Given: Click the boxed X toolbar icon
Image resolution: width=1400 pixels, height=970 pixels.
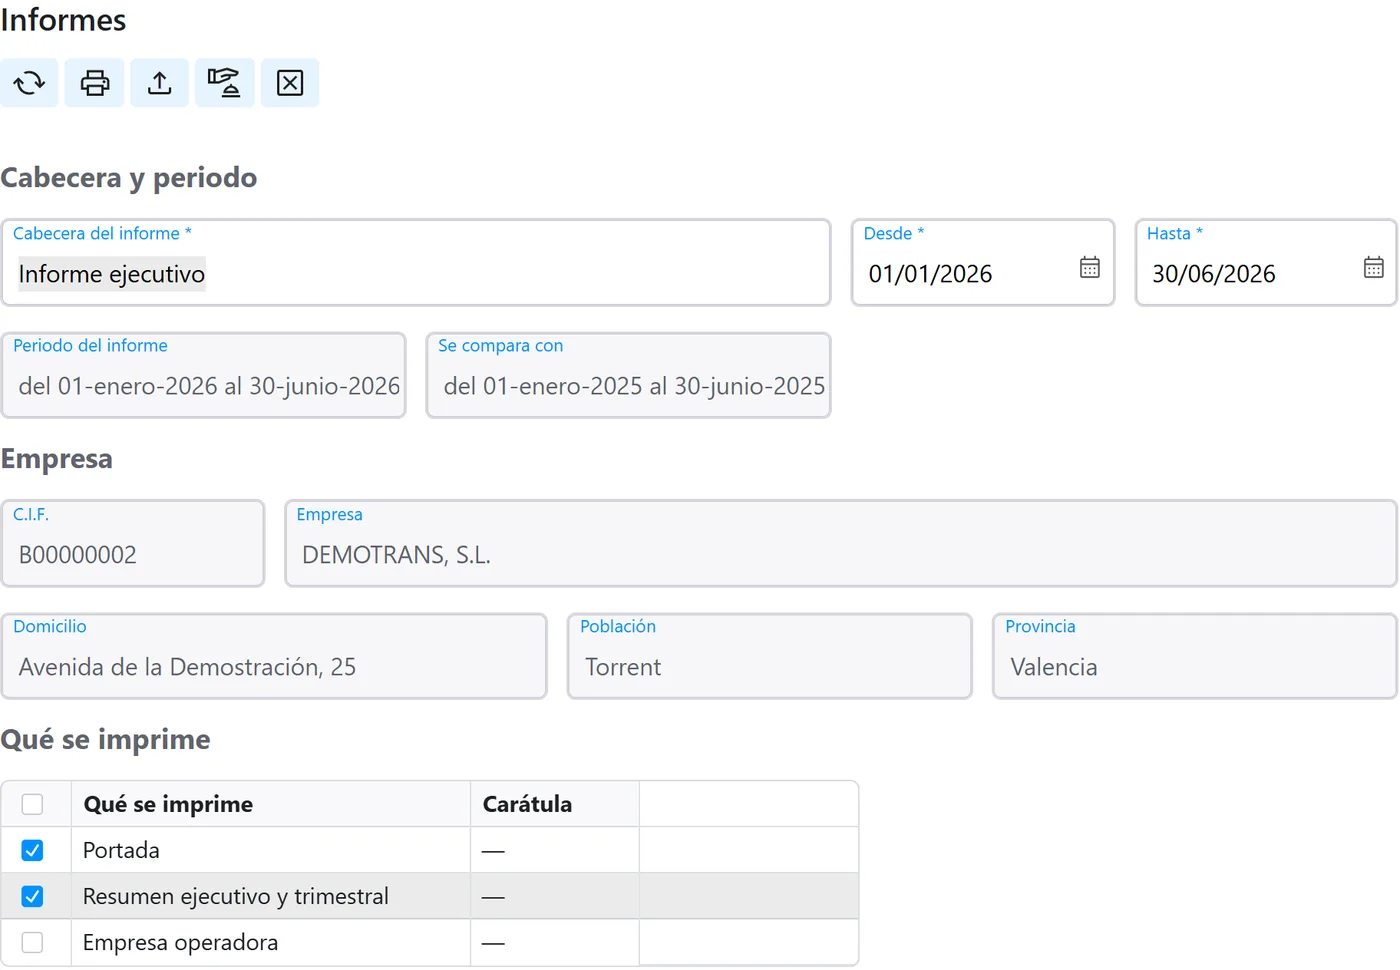Looking at the screenshot, I should pos(290,83).
